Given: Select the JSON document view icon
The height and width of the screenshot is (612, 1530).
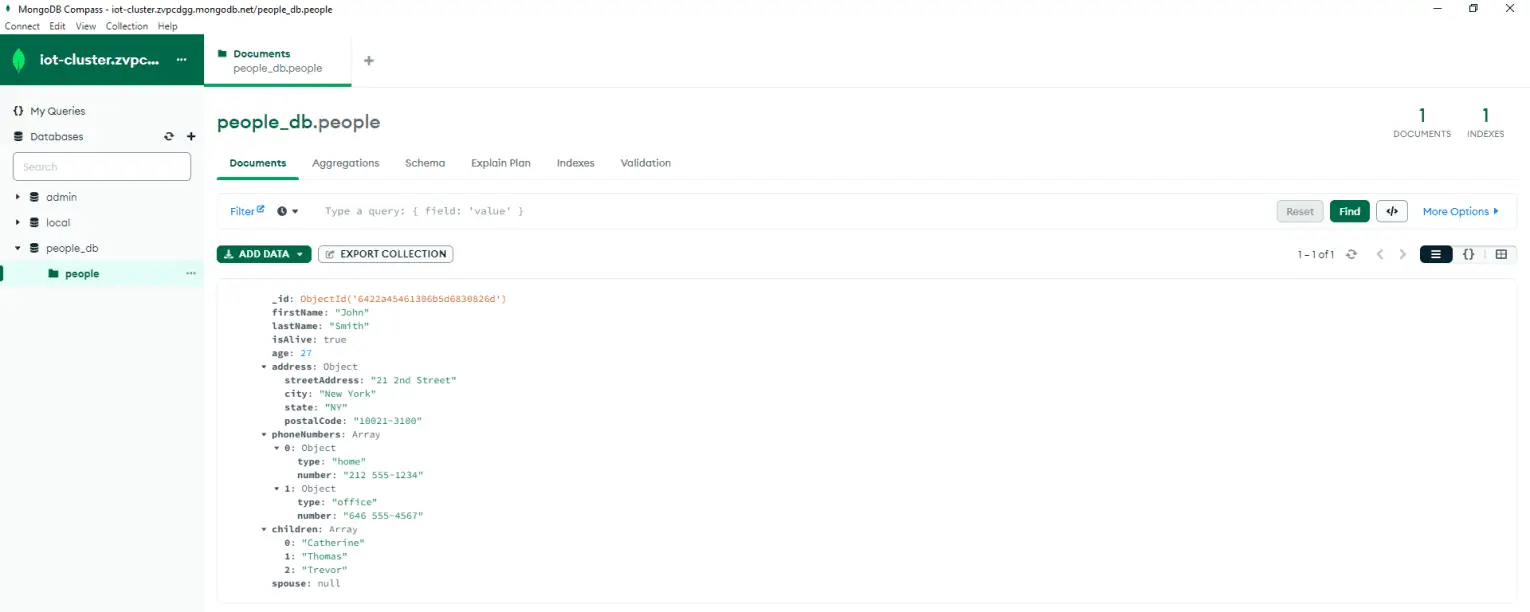Looking at the screenshot, I should 1468,254.
